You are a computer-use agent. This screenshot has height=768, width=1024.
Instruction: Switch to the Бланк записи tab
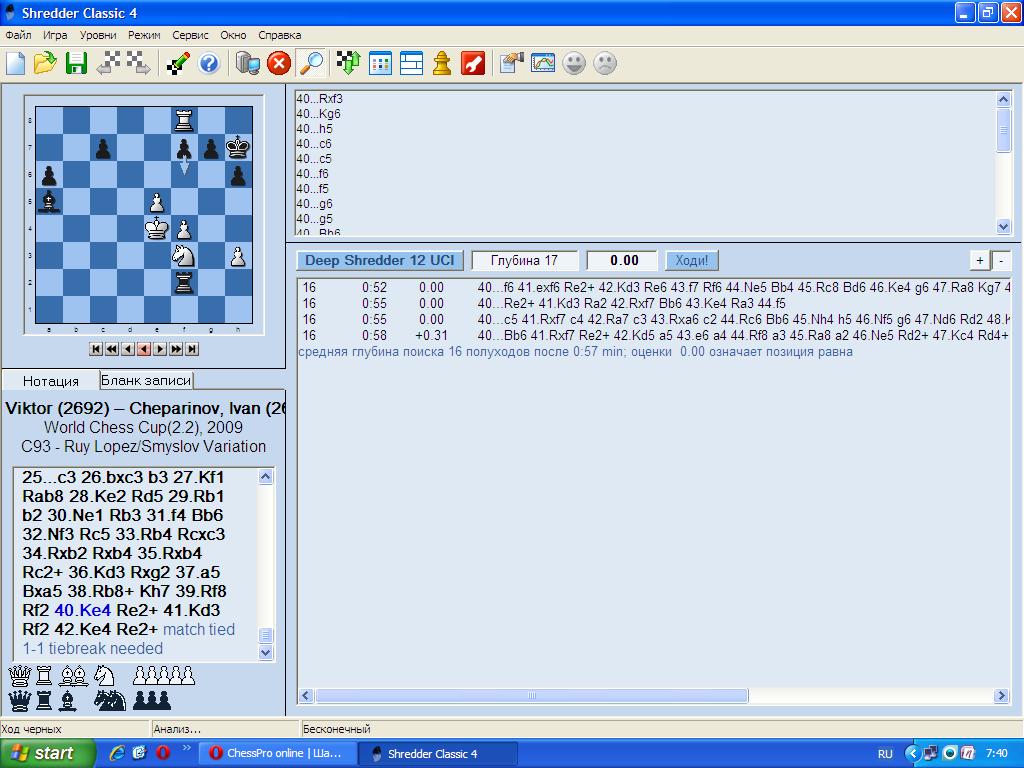pyautogui.click(x=146, y=380)
